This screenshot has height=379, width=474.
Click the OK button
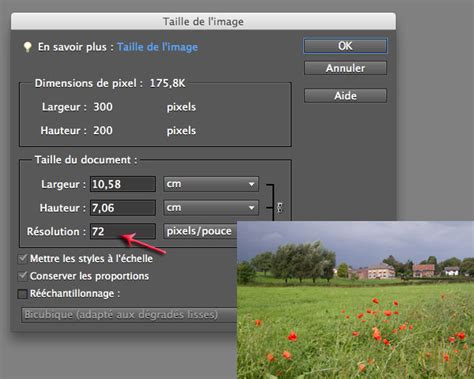coord(345,46)
